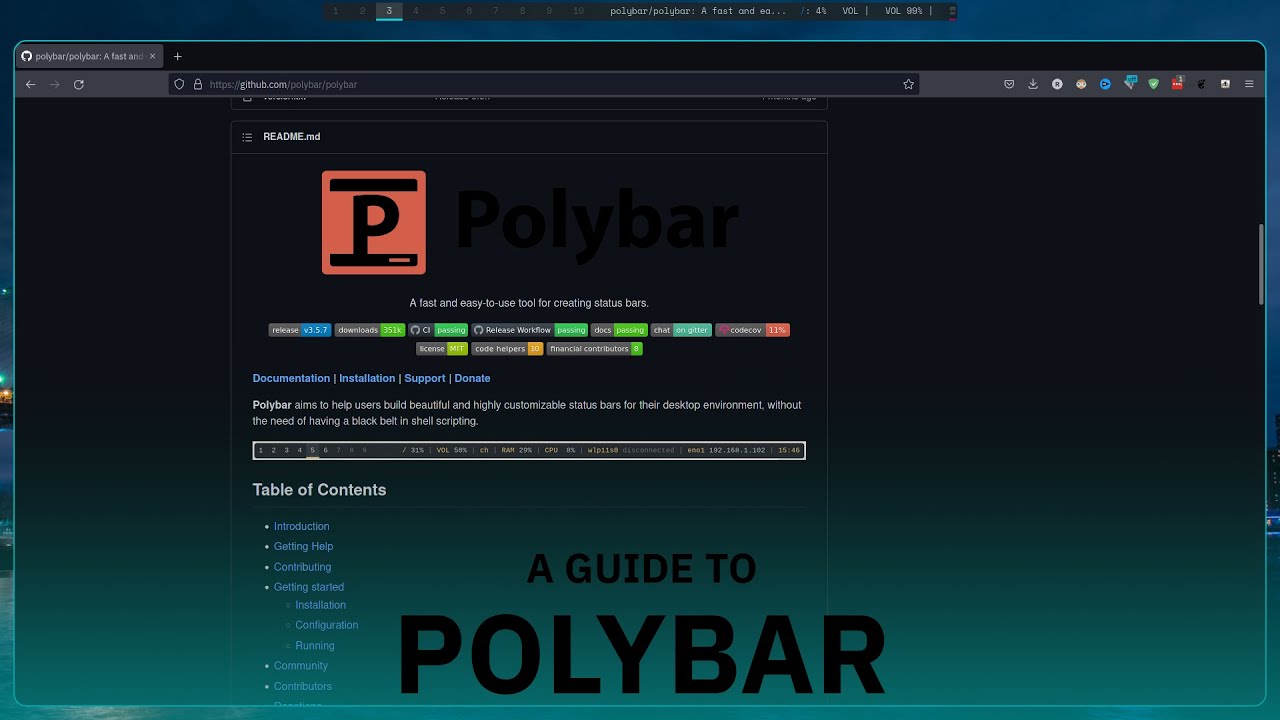Click the Polybar logo image
1280x720 pixels.
[x=529, y=222]
